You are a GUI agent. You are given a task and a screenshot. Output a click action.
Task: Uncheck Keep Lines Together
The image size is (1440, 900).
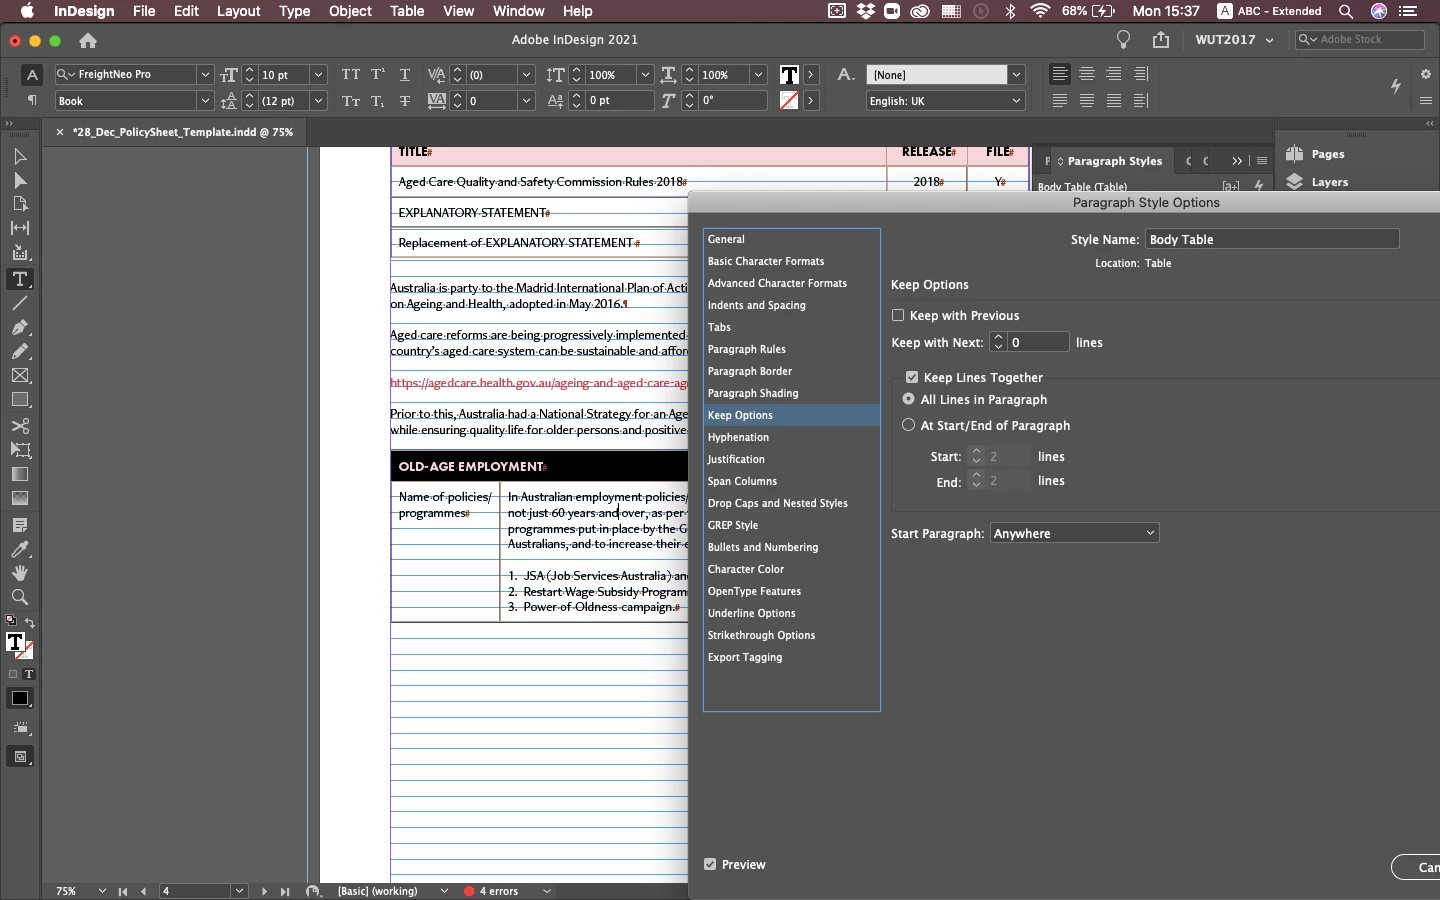pos(912,377)
